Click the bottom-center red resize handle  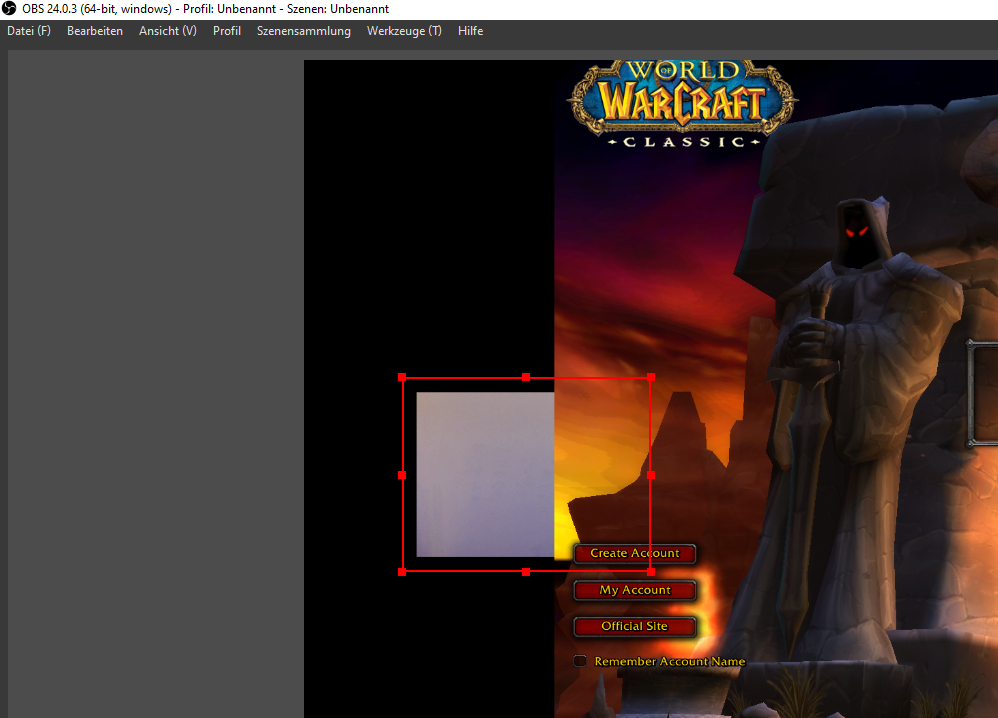tap(526, 572)
